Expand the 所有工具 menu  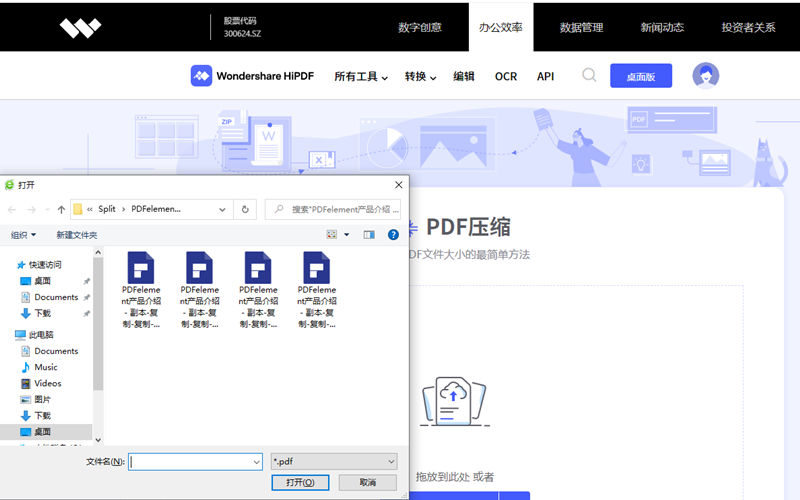[361, 76]
